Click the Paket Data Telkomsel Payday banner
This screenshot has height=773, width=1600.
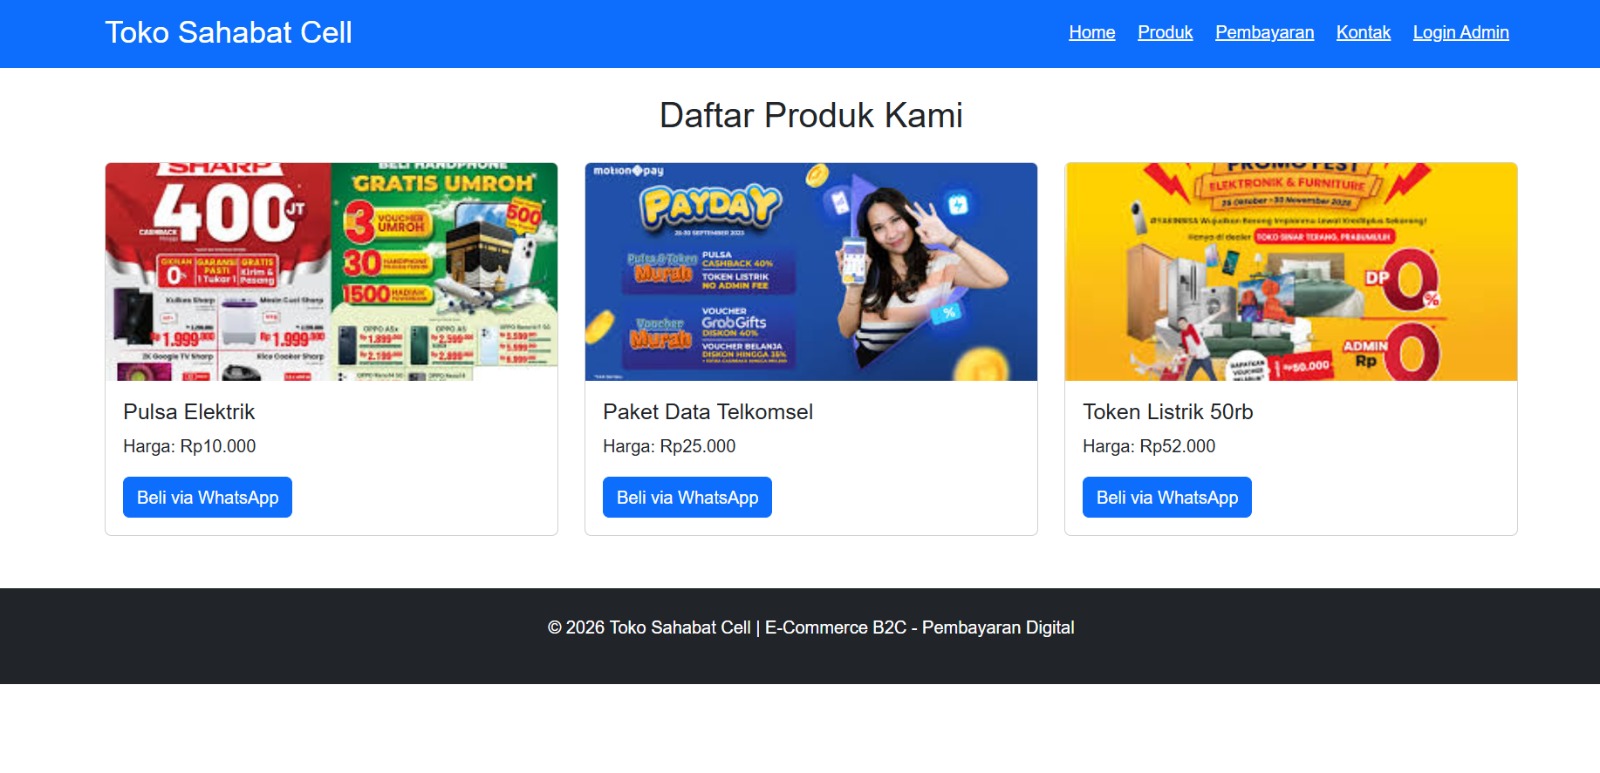pyautogui.click(x=811, y=271)
